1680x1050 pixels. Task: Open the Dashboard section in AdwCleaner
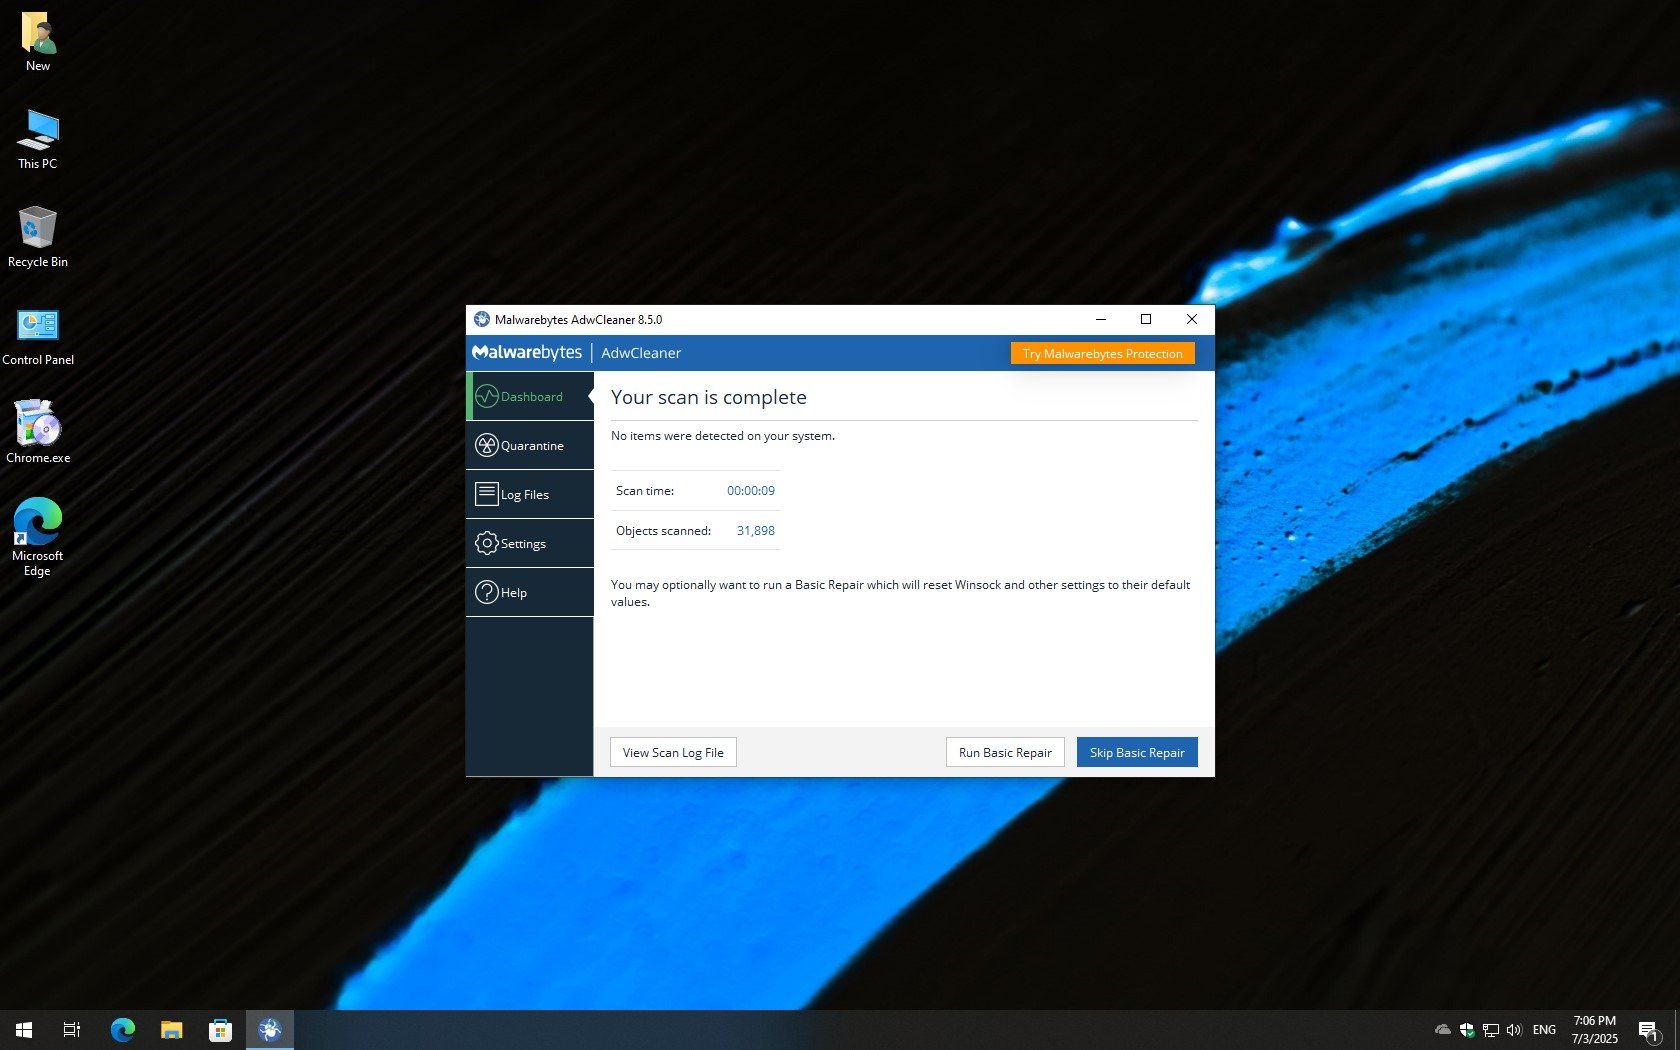tap(530, 396)
